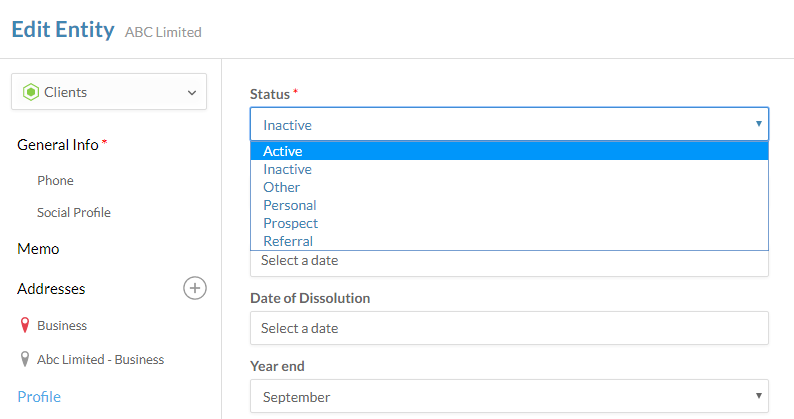
Task: Select Personal status option
Action: (289, 205)
